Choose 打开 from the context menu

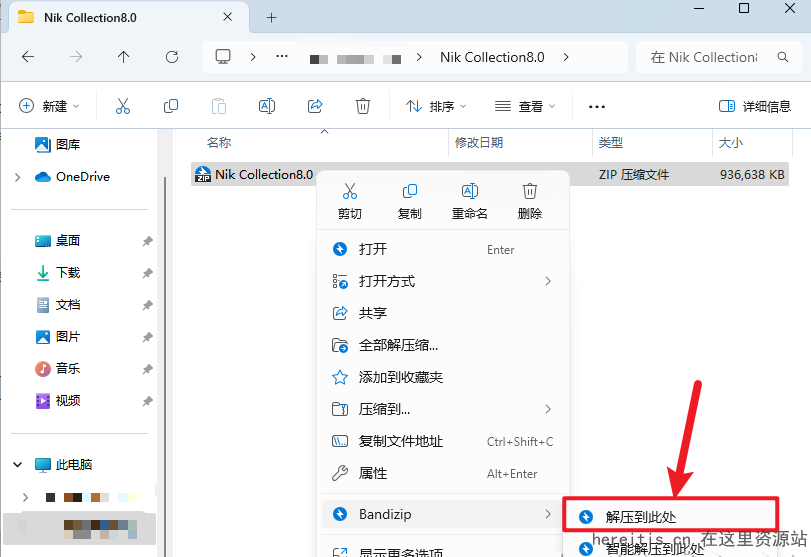click(443, 249)
